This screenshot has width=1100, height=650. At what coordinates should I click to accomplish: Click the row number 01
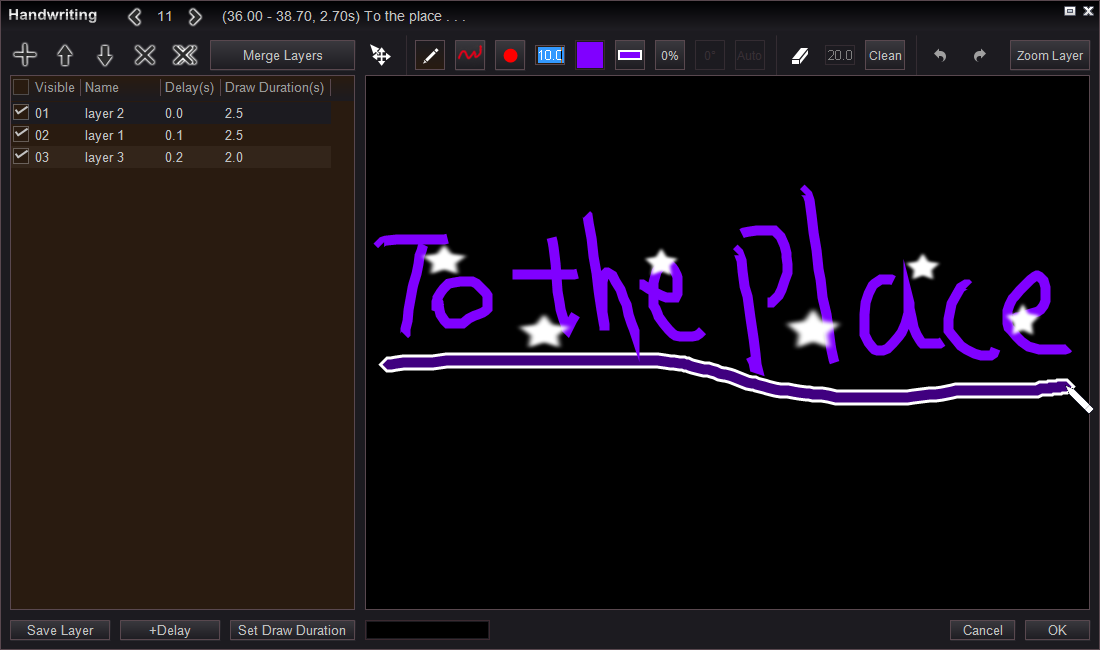pyautogui.click(x=42, y=113)
